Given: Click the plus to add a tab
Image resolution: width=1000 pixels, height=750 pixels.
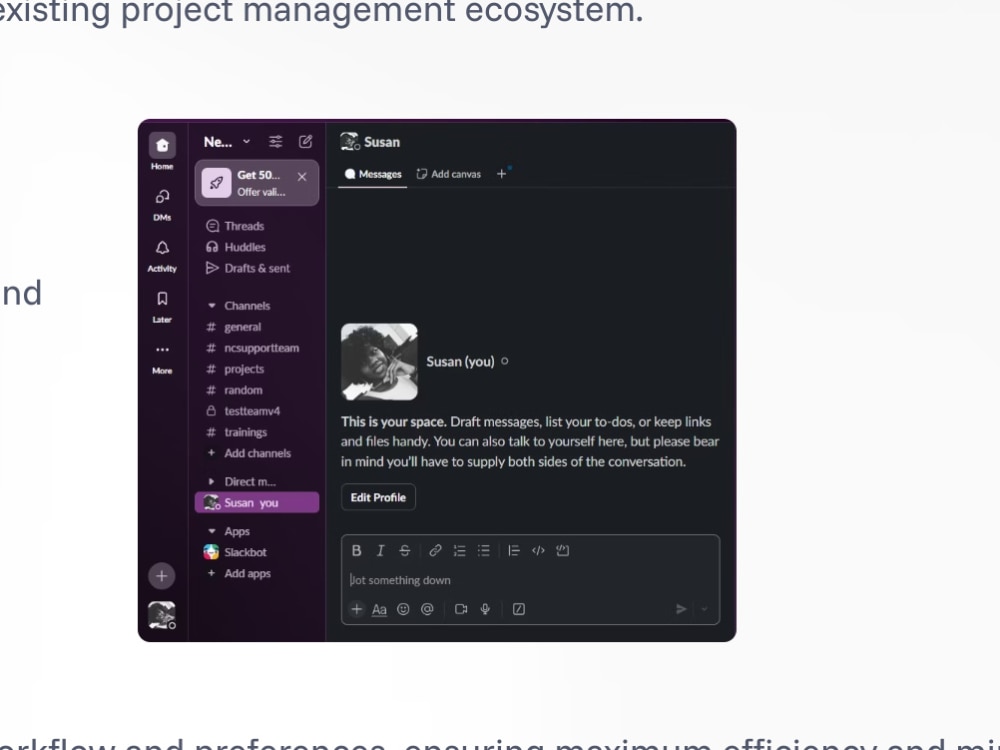Looking at the screenshot, I should click(501, 173).
